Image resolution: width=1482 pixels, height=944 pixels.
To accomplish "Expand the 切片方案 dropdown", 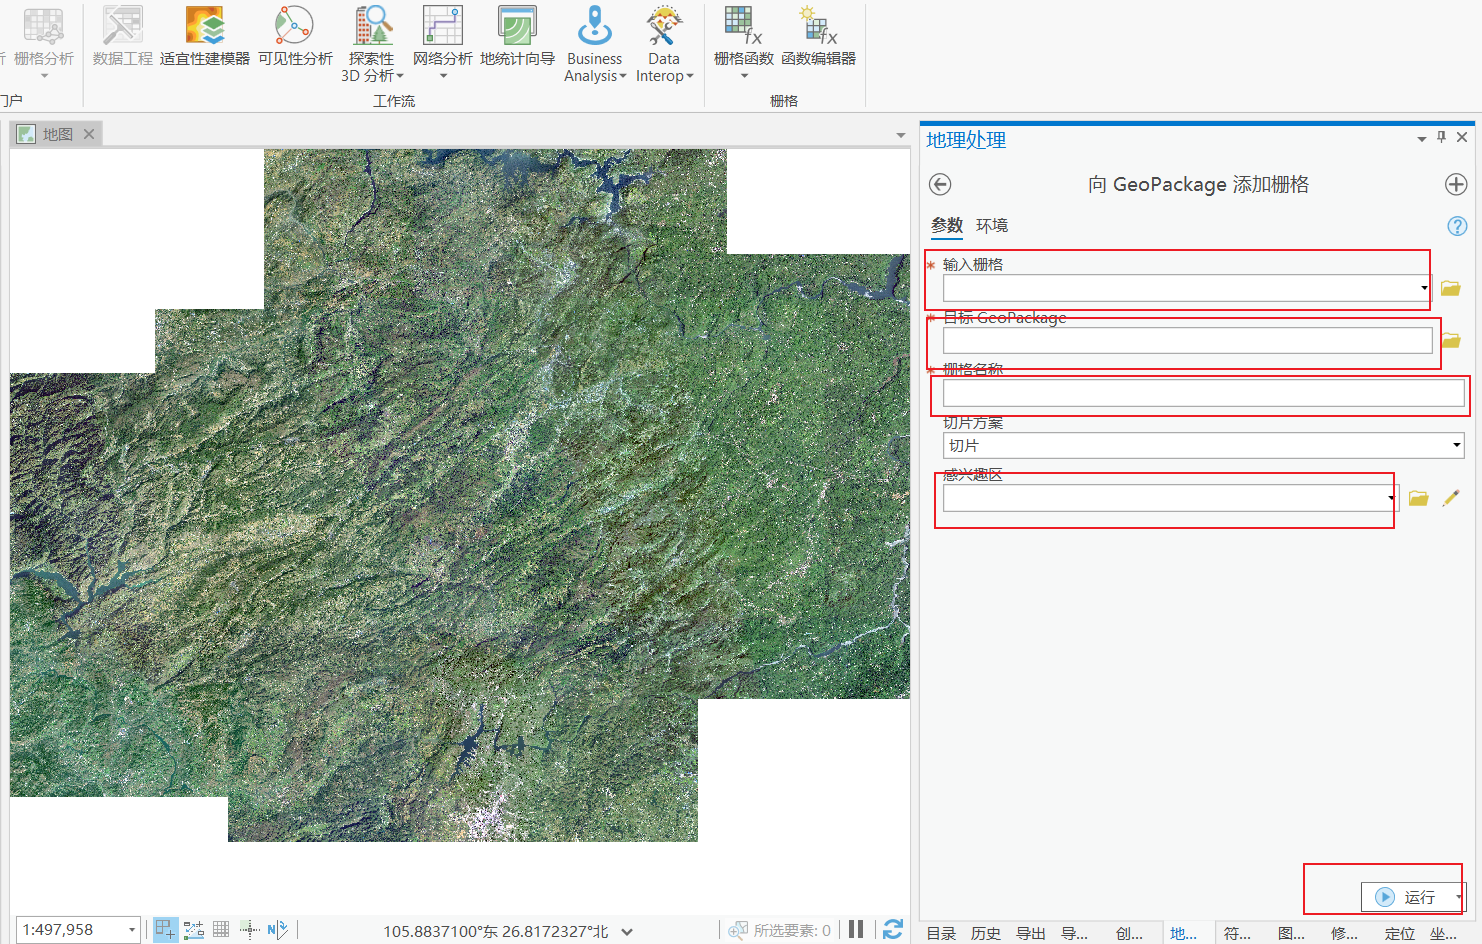I will point(1456,445).
